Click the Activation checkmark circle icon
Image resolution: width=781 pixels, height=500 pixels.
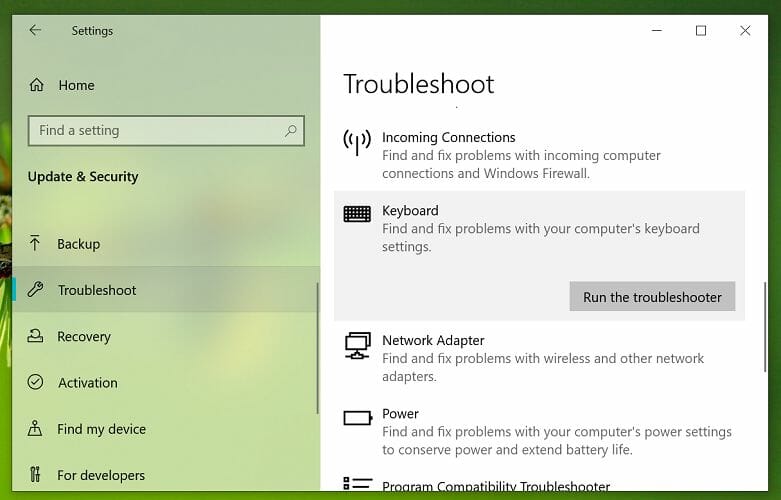pyautogui.click(x=35, y=382)
